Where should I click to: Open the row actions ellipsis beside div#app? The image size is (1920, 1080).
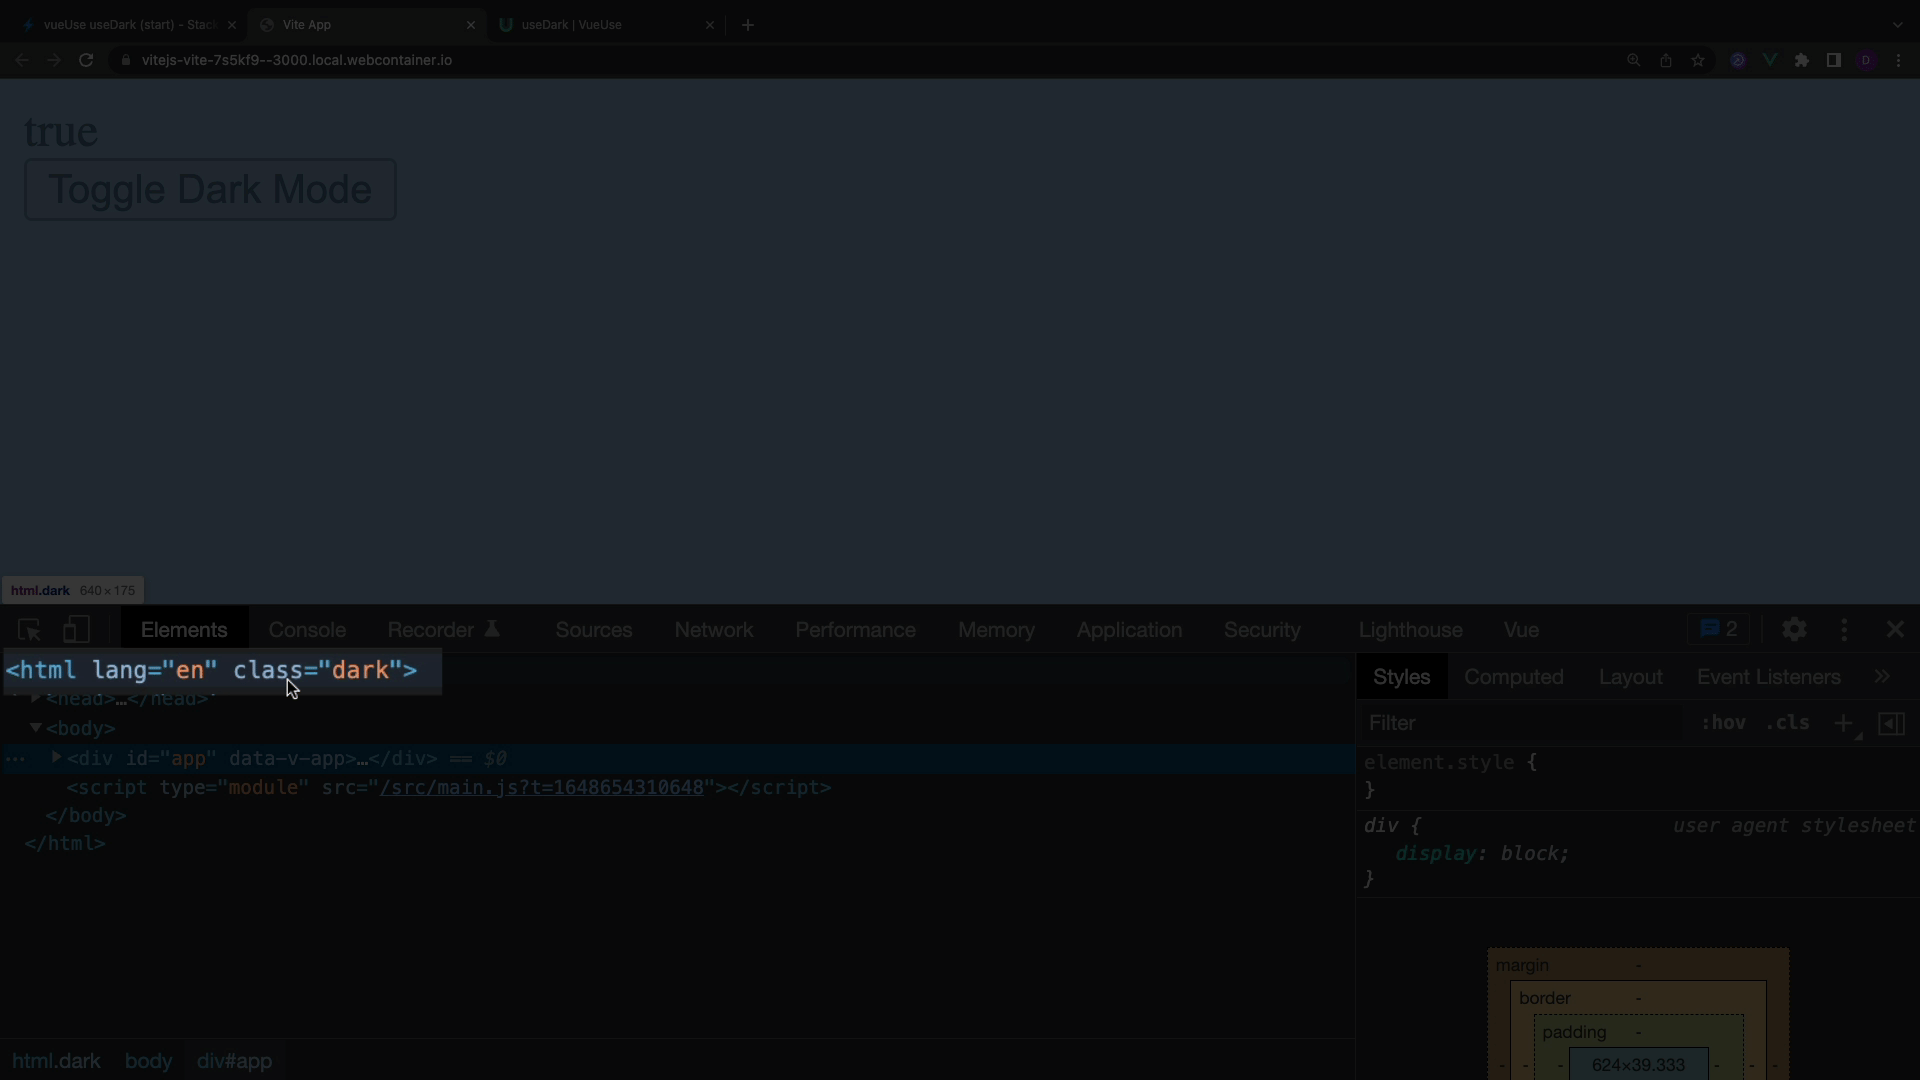coord(15,759)
